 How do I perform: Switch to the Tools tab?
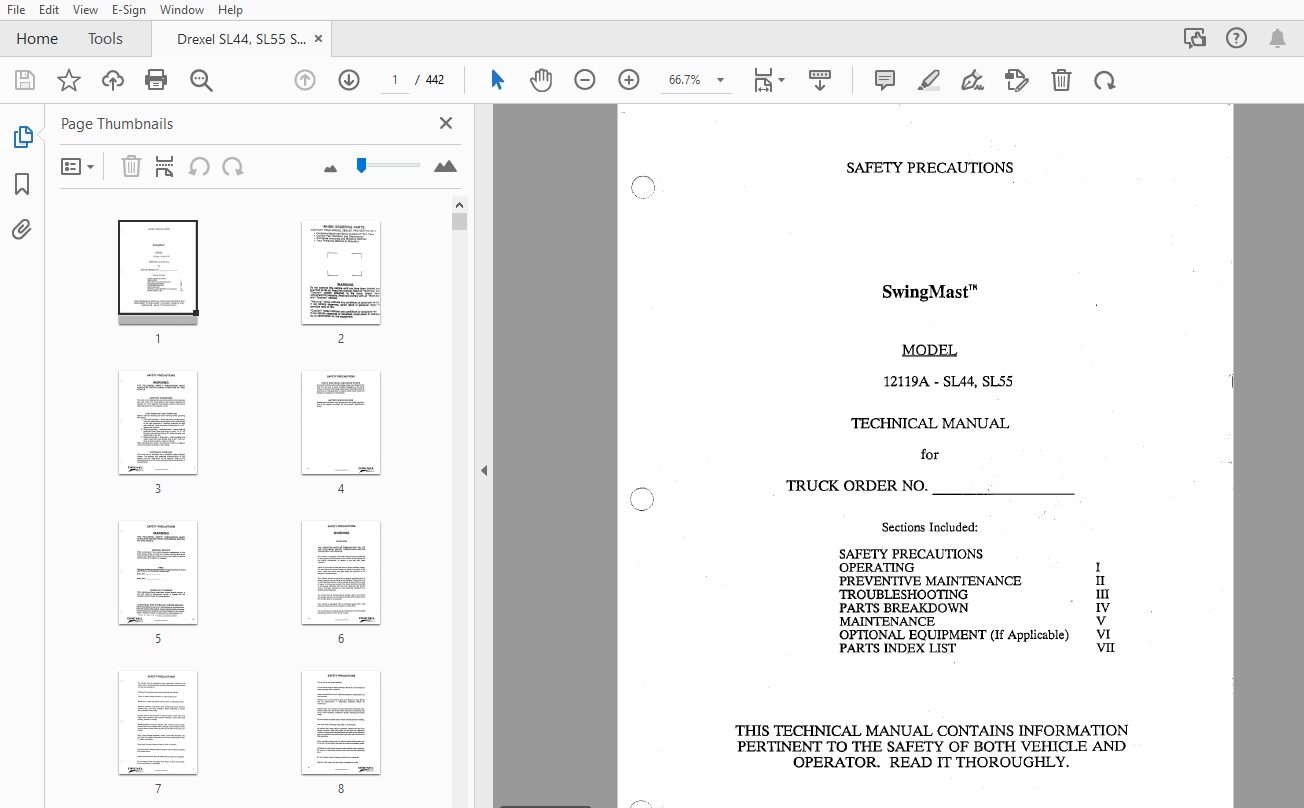(x=105, y=39)
